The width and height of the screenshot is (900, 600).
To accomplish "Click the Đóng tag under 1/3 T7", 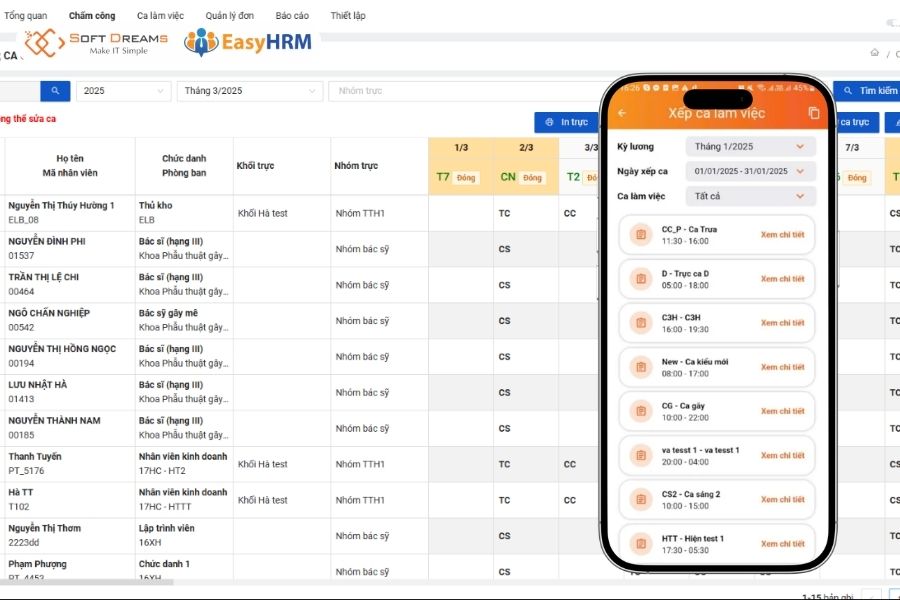I will click(x=466, y=177).
